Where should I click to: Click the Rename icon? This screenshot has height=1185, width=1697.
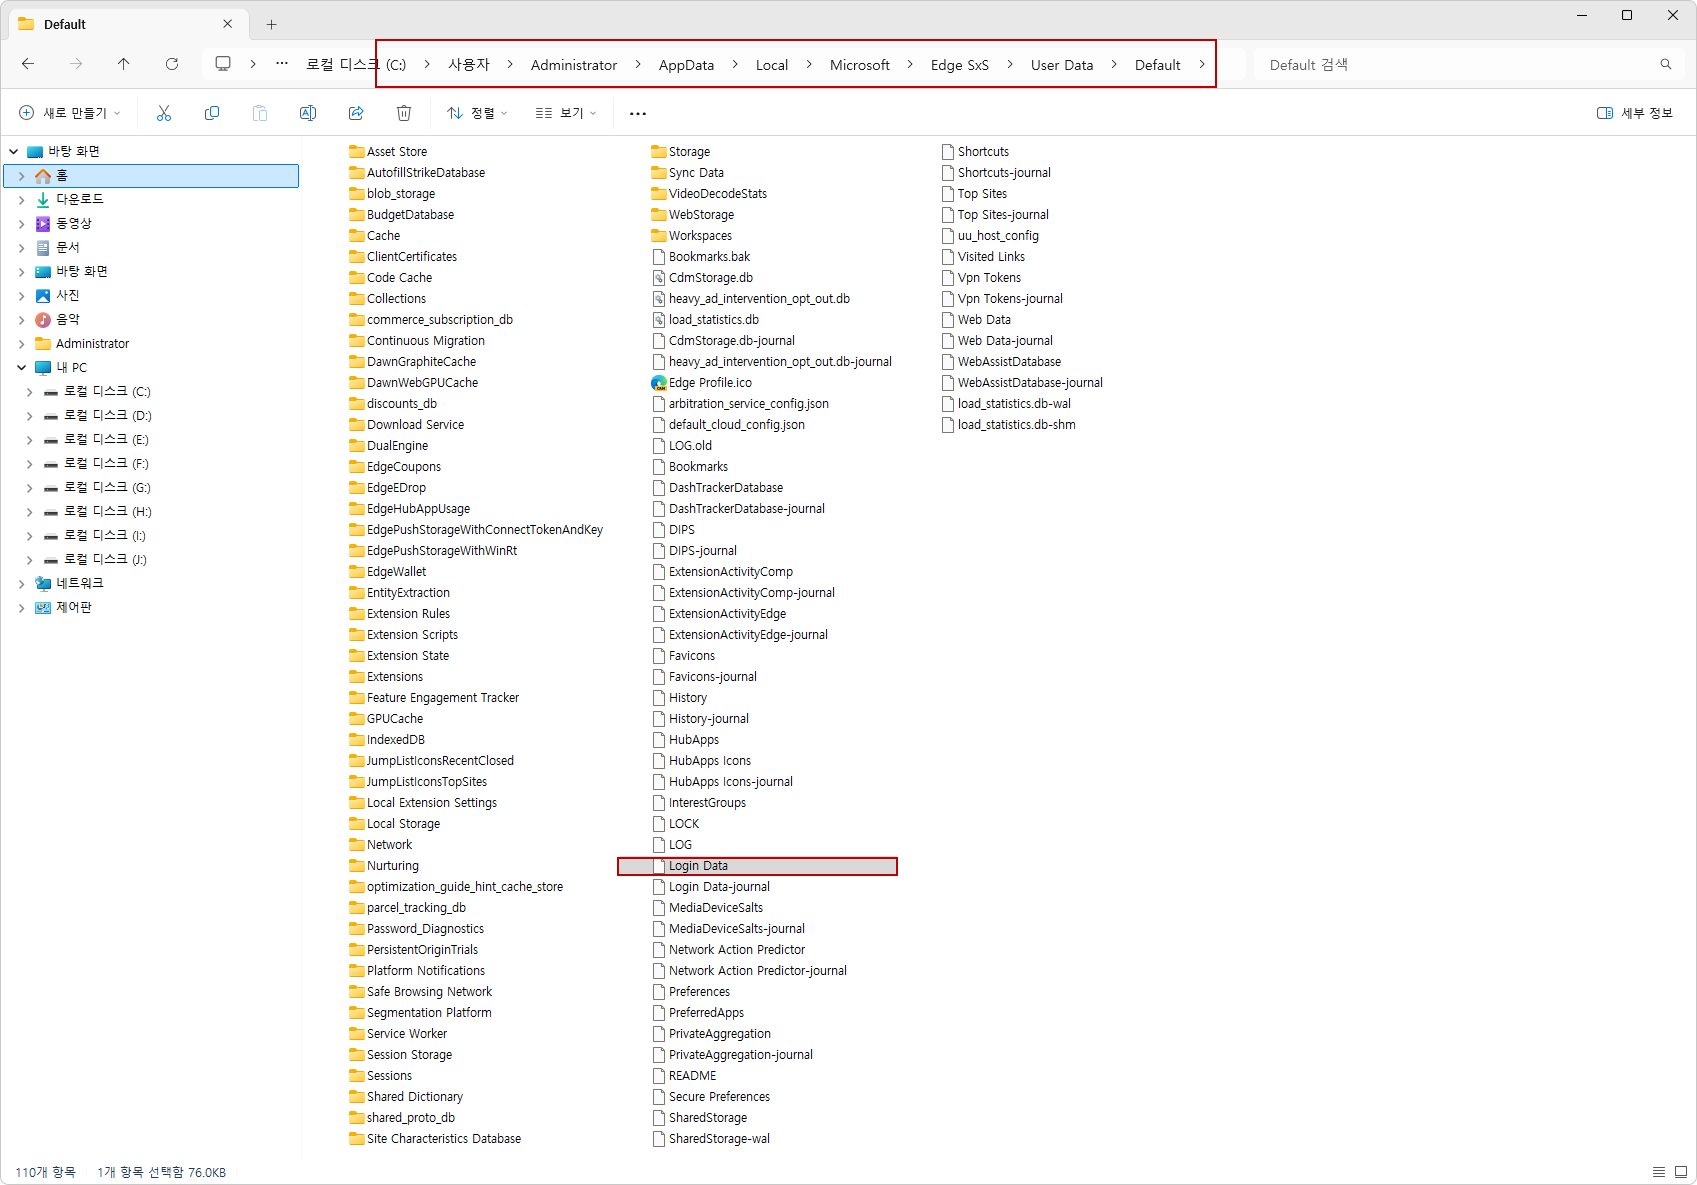pos(308,113)
